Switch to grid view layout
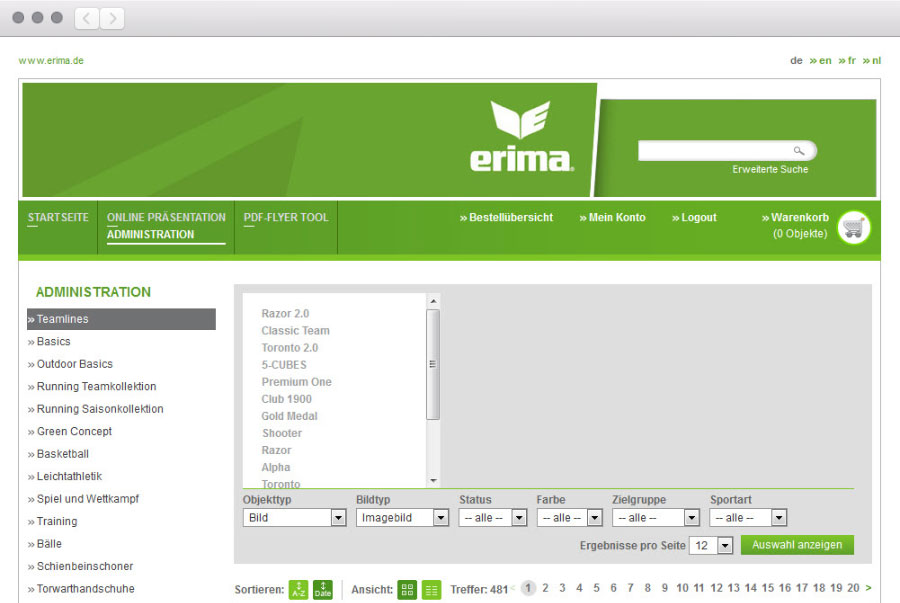 point(408,589)
